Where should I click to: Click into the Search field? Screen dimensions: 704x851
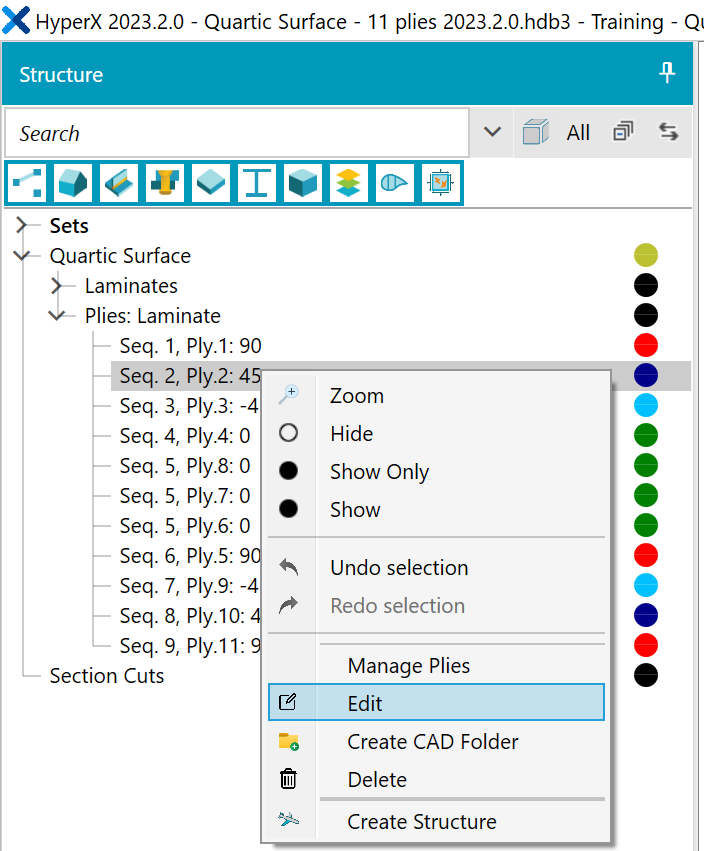click(237, 133)
